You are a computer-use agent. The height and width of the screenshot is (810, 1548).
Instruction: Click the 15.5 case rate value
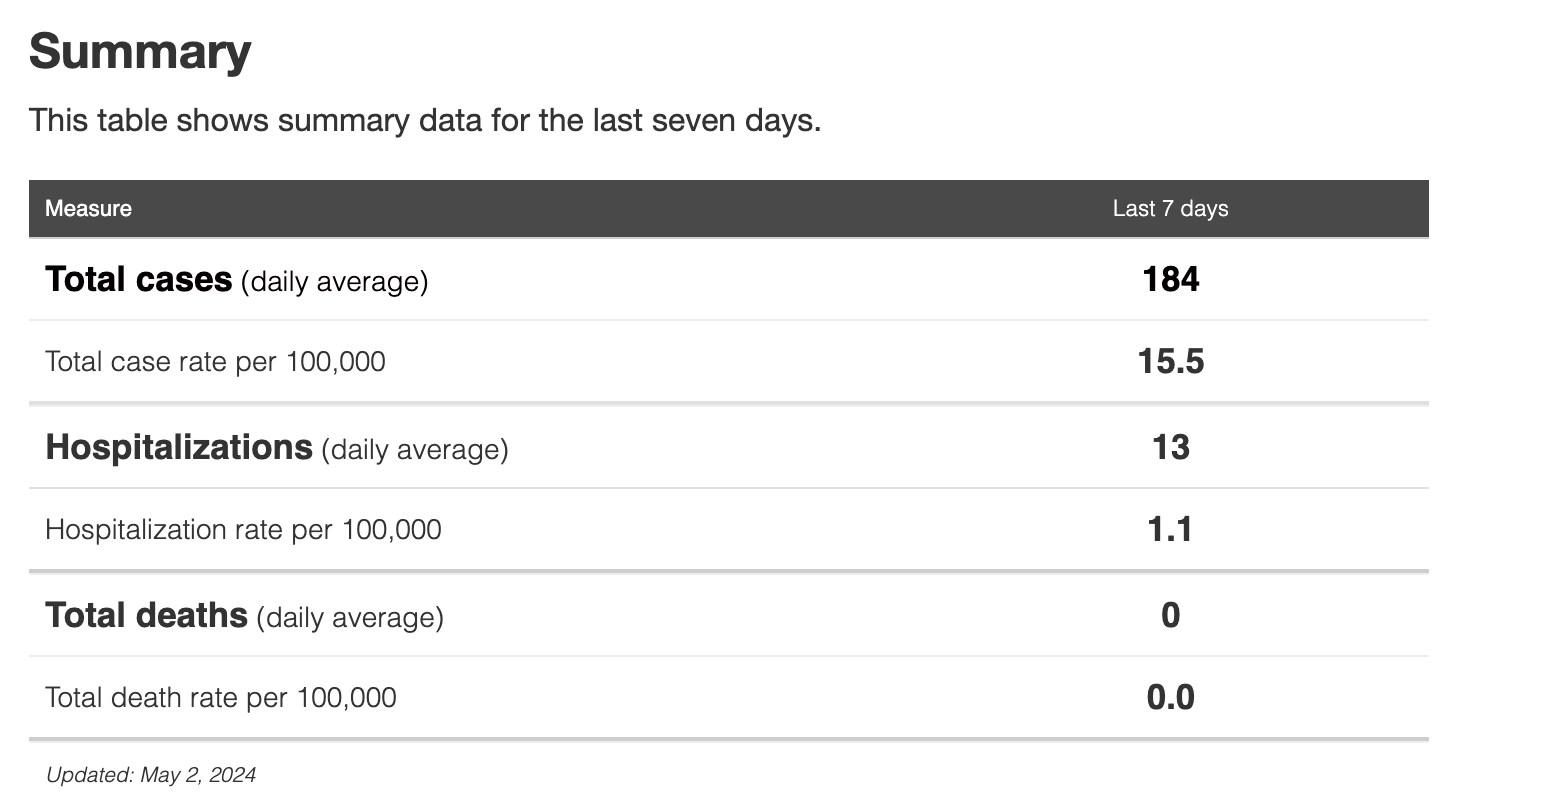point(1170,361)
